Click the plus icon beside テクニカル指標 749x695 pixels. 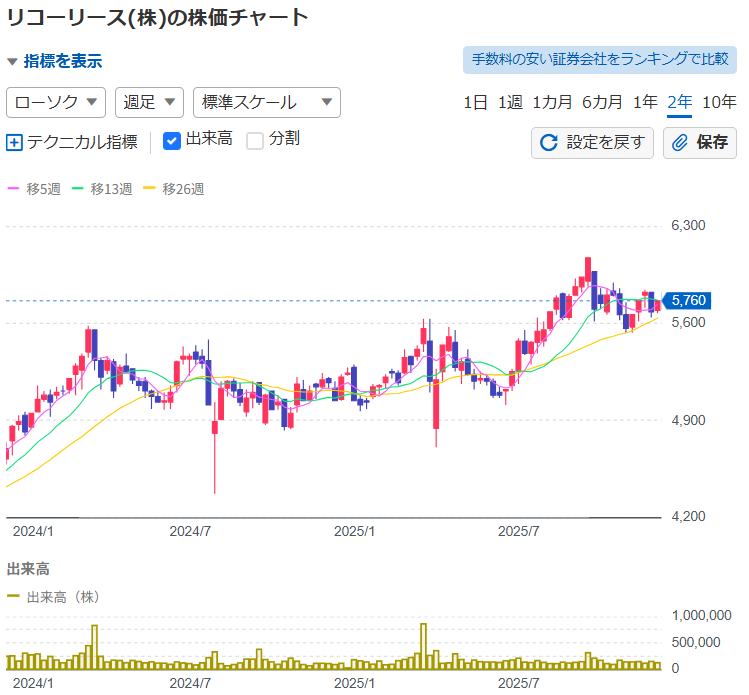pos(14,142)
